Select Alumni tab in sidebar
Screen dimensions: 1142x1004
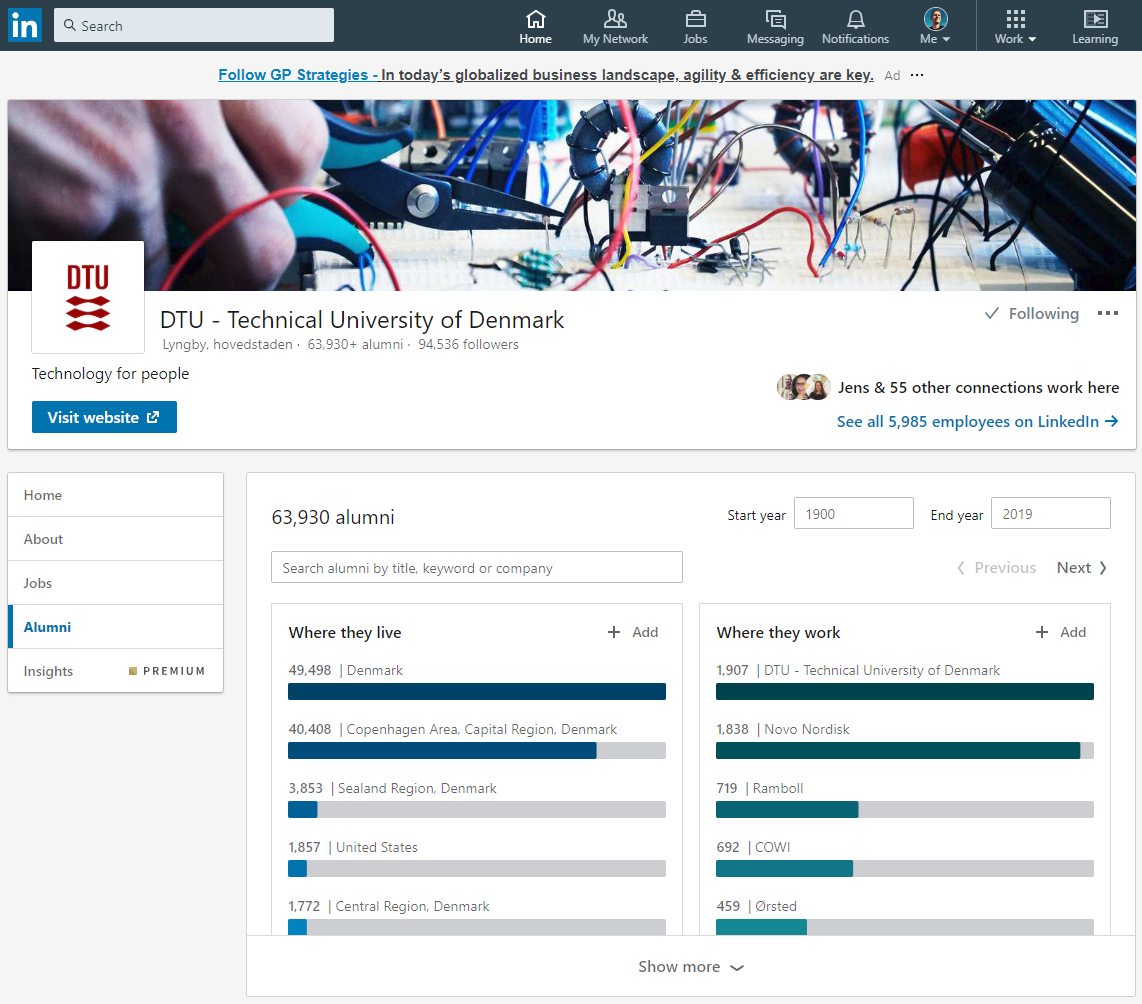tap(116, 627)
